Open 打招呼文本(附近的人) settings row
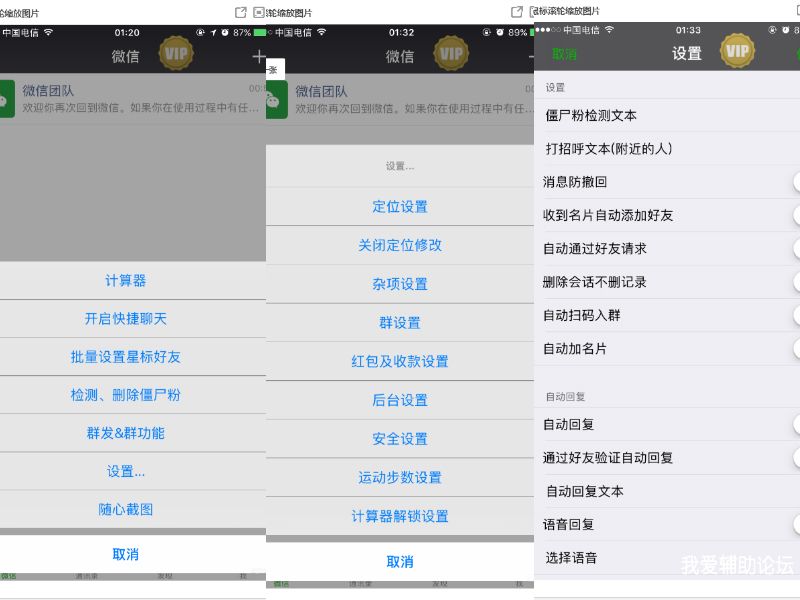This screenshot has height=600, width=800. pos(667,148)
